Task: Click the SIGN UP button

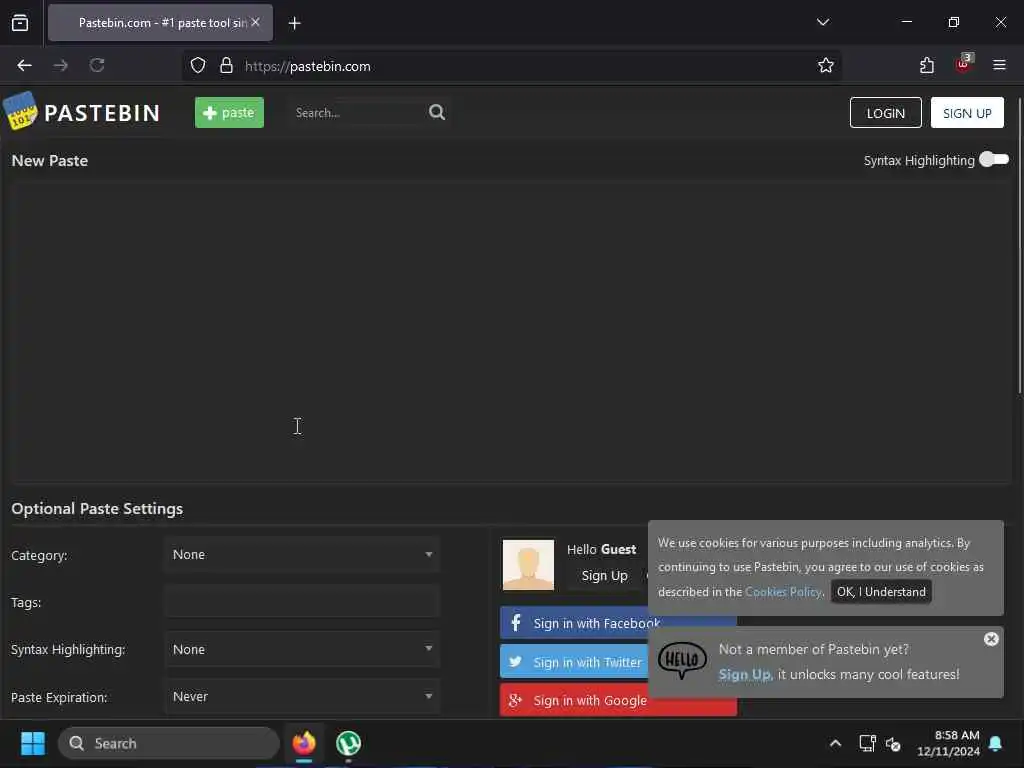Action: (967, 113)
